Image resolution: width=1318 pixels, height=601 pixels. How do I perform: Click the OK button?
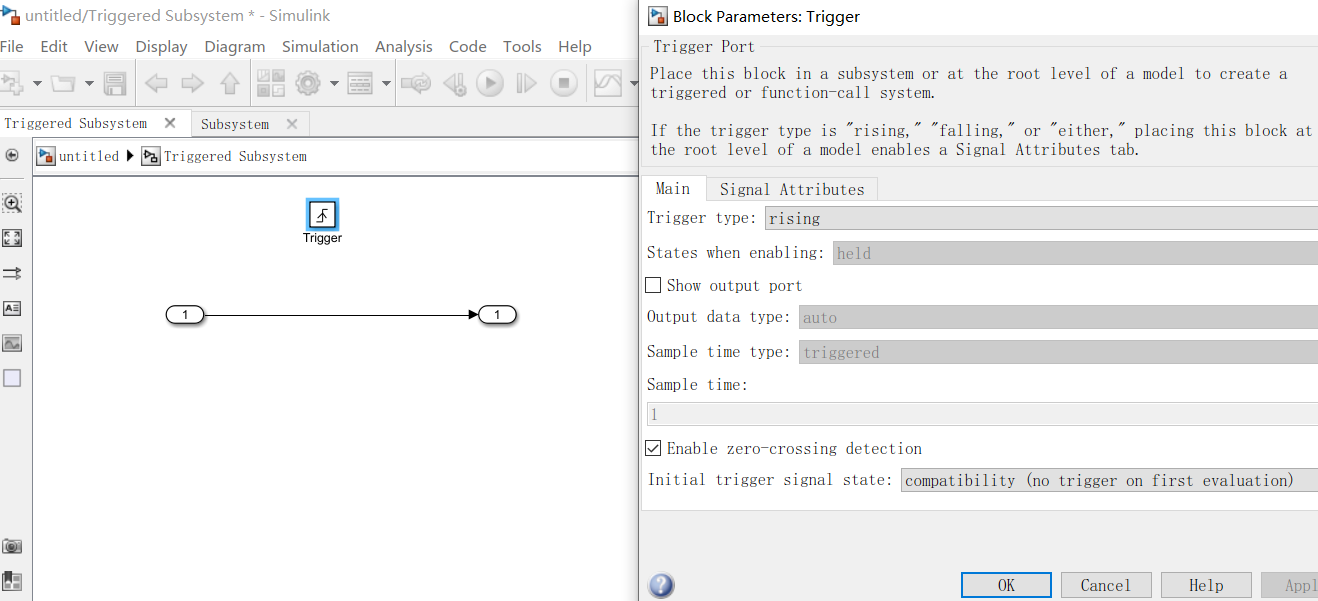coord(1006,585)
